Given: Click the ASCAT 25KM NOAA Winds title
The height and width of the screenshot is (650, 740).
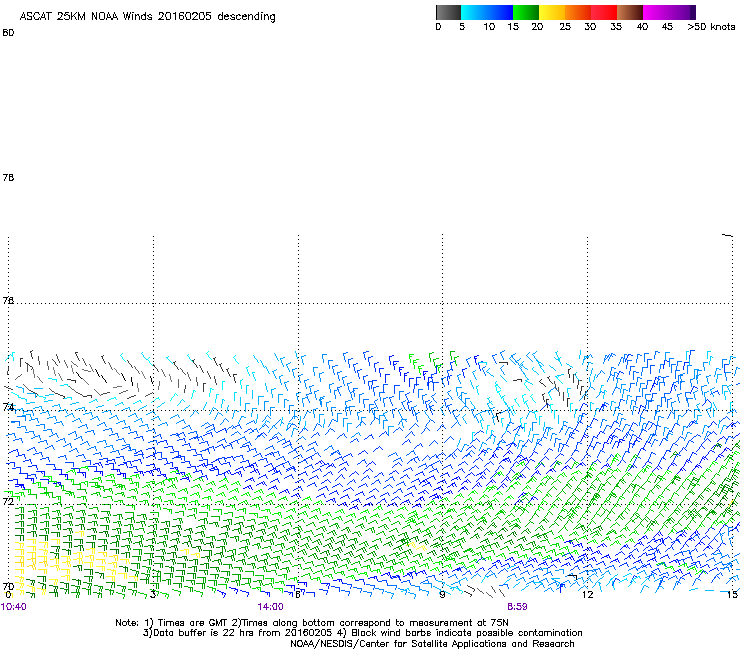Looking at the screenshot, I should 147,16.
